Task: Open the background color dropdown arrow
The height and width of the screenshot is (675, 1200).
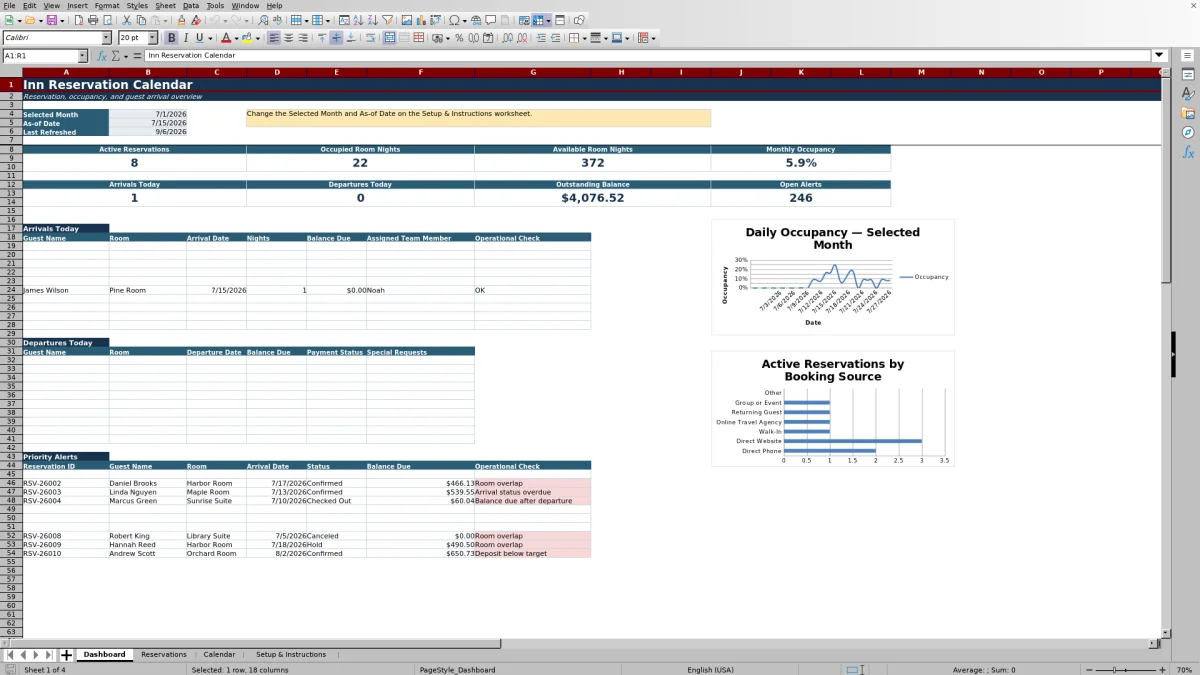Action: 258,38
